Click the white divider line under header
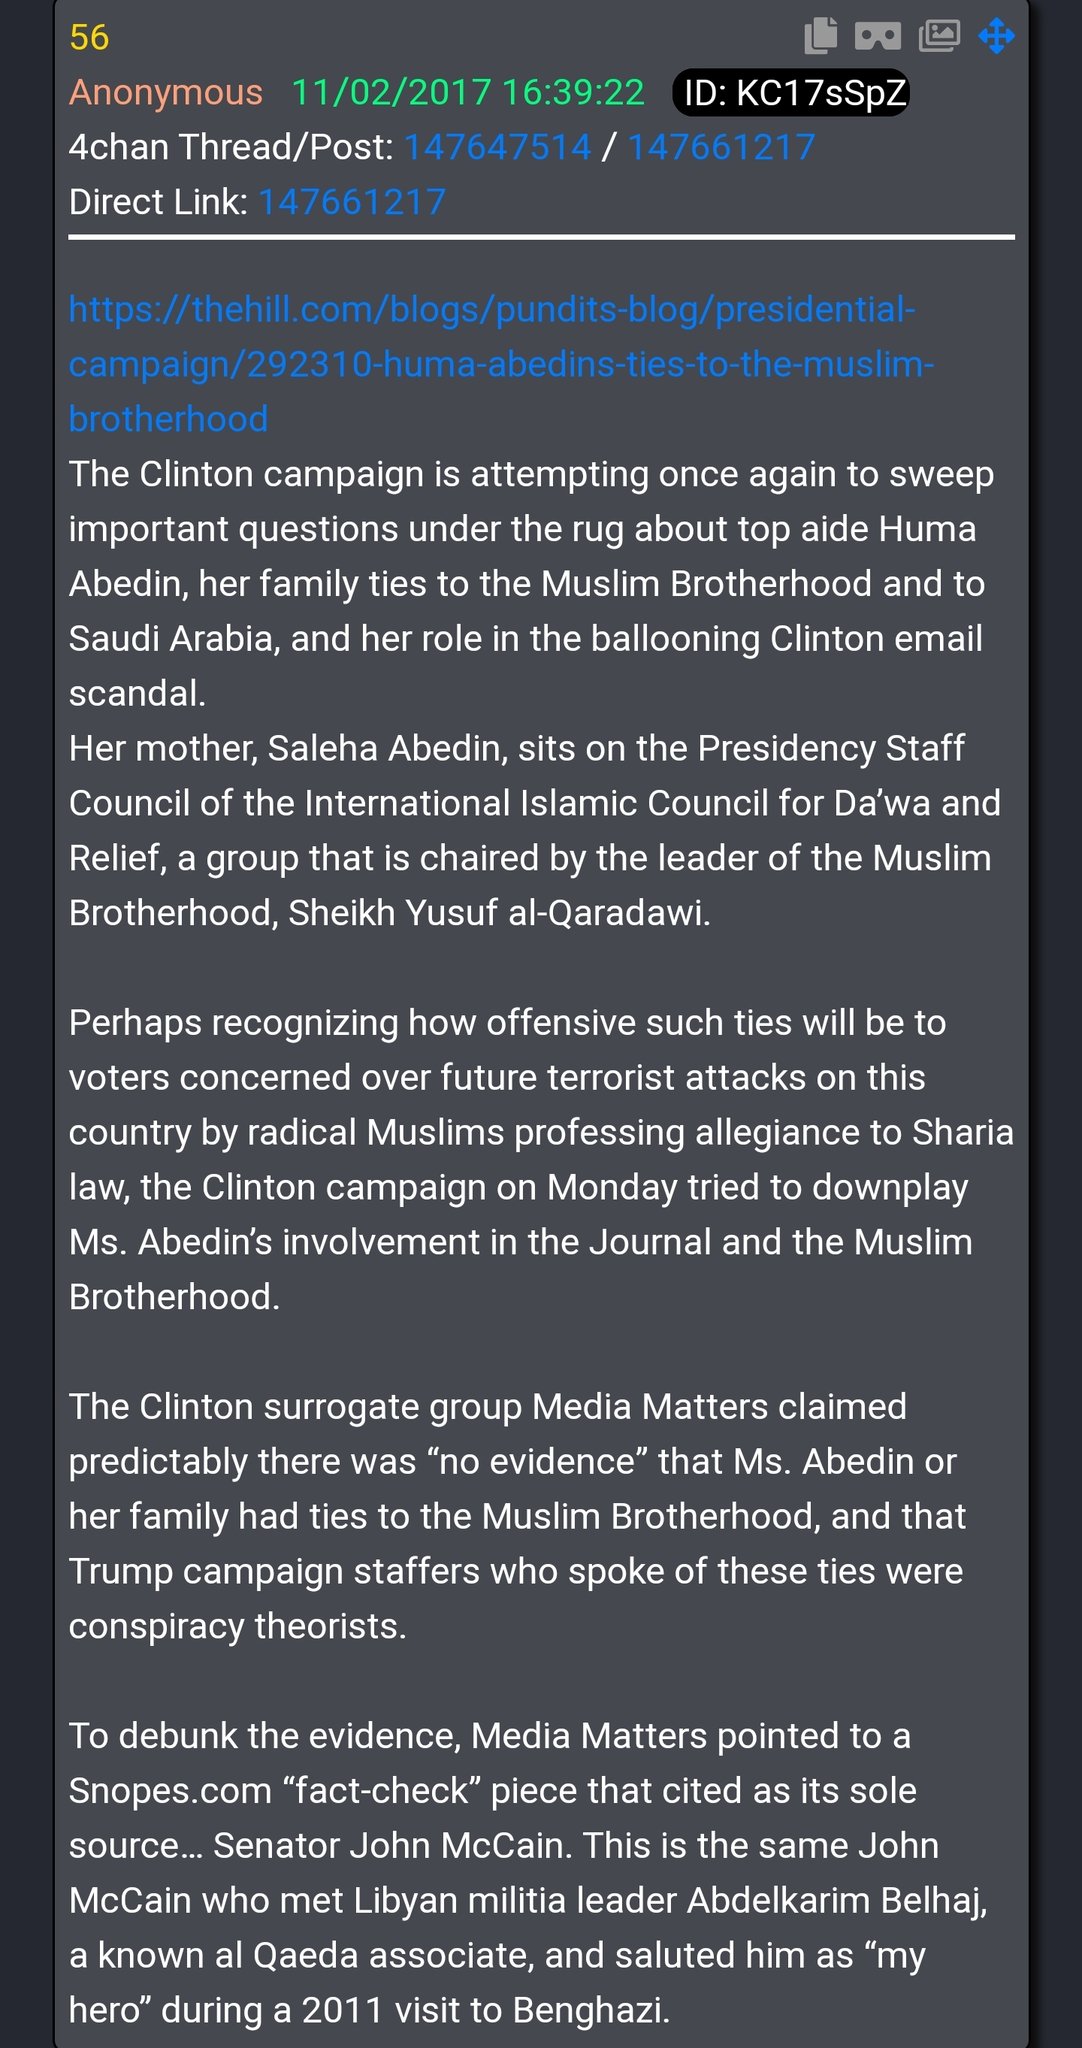 pyautogui.click(x=541, y=238)
